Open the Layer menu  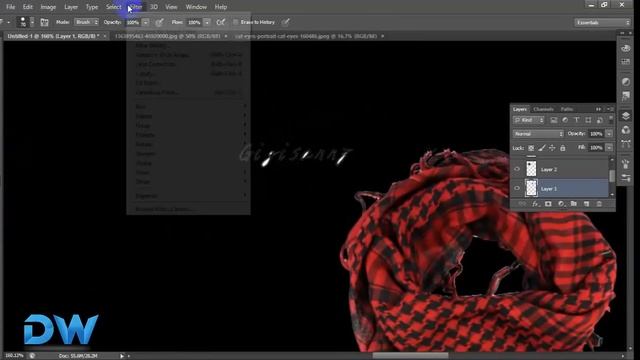tap(71, 7)
